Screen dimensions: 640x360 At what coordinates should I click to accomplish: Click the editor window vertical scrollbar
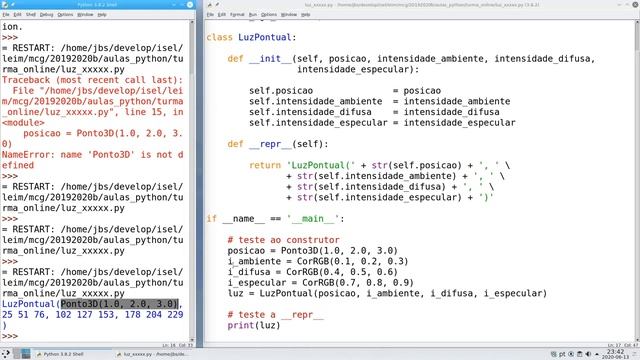click(x=637, y=181)
